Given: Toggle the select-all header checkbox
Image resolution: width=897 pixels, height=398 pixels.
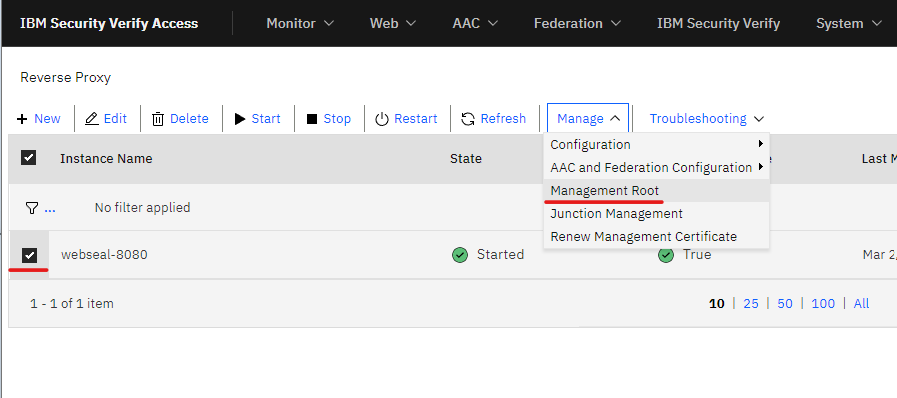Looking at the screenshot, I should [29, 157].
